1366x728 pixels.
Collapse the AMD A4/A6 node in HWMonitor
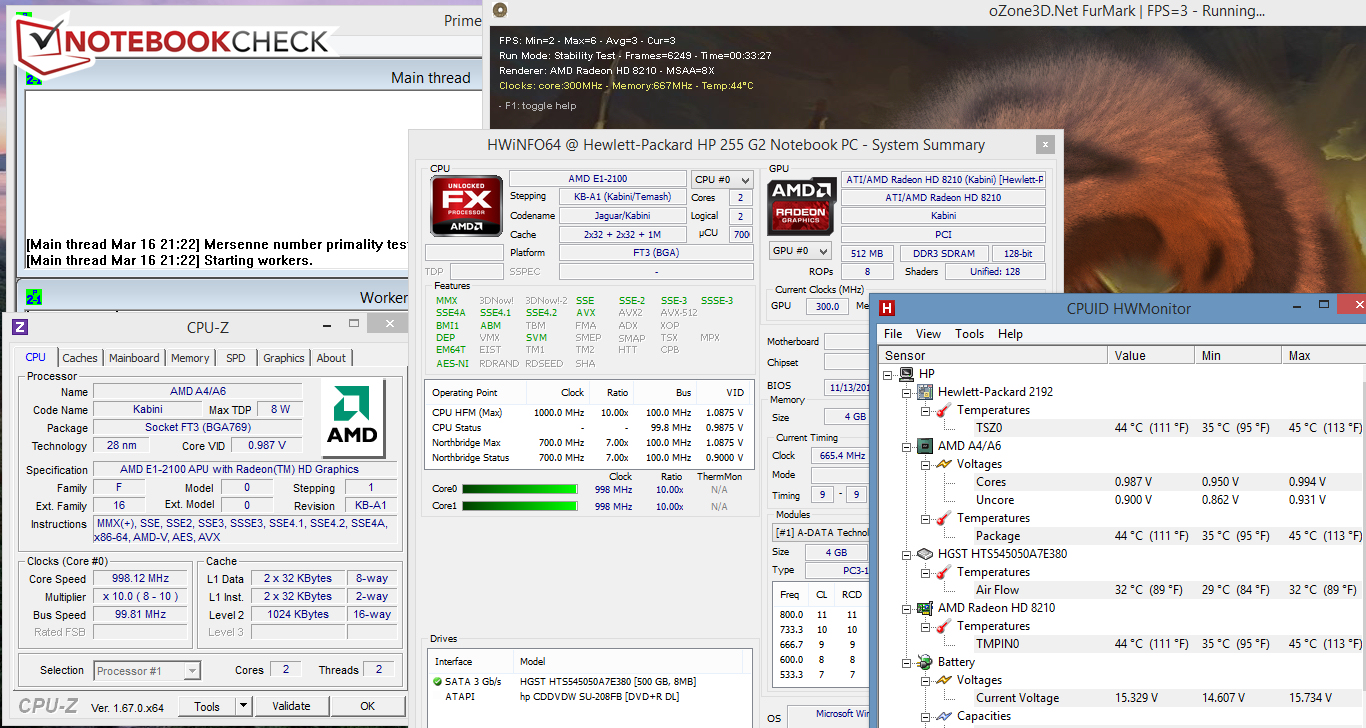(x=908, y=446)
